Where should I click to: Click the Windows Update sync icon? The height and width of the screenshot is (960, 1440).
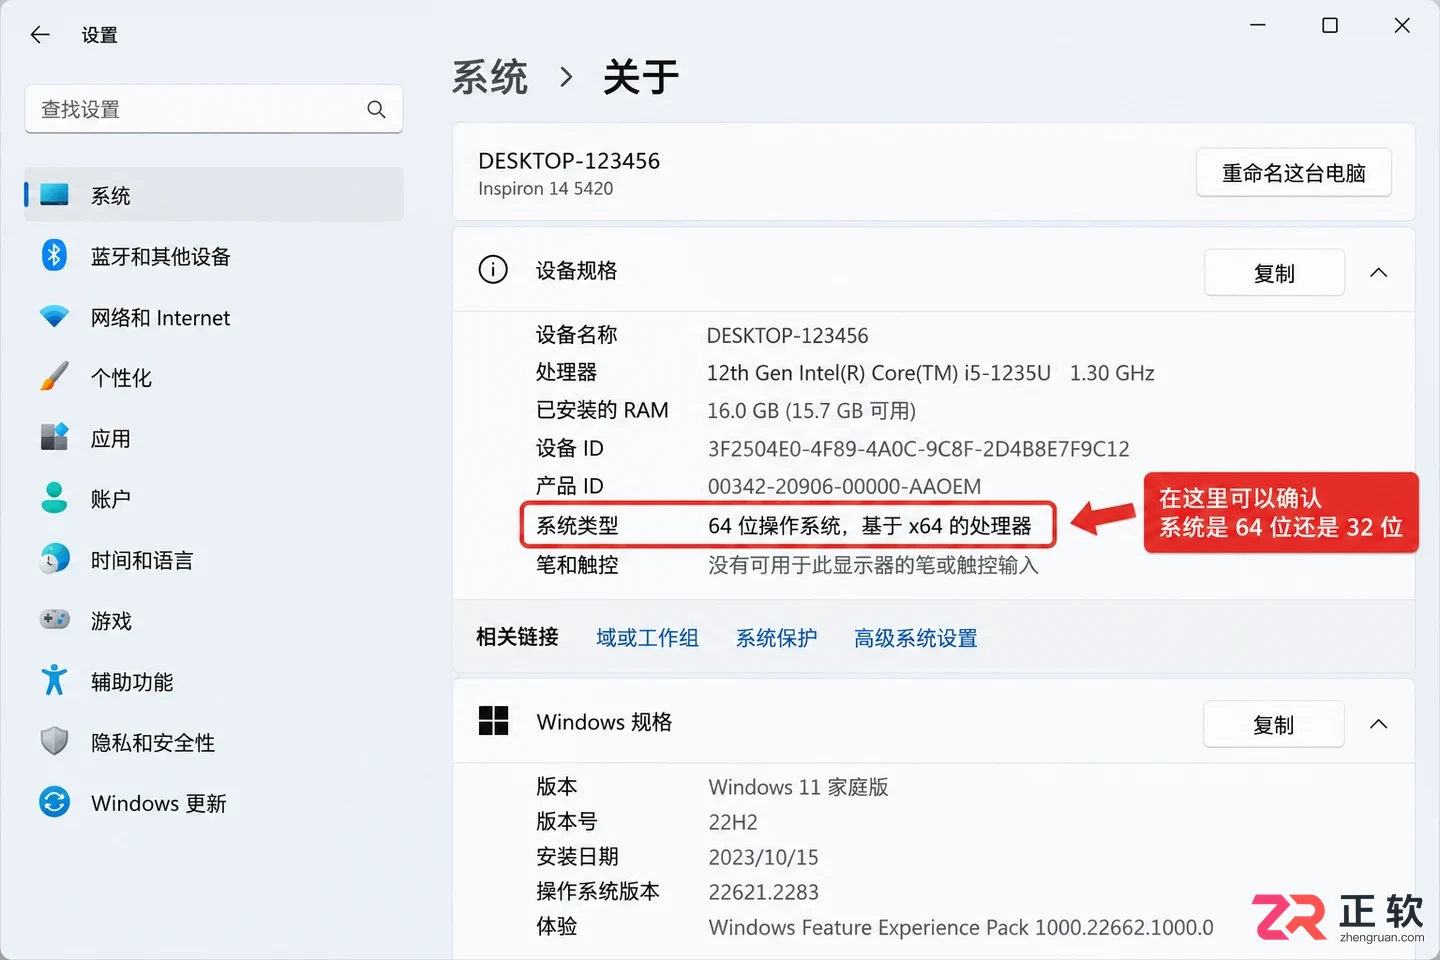pyautogui.click(x=54, y=802)
